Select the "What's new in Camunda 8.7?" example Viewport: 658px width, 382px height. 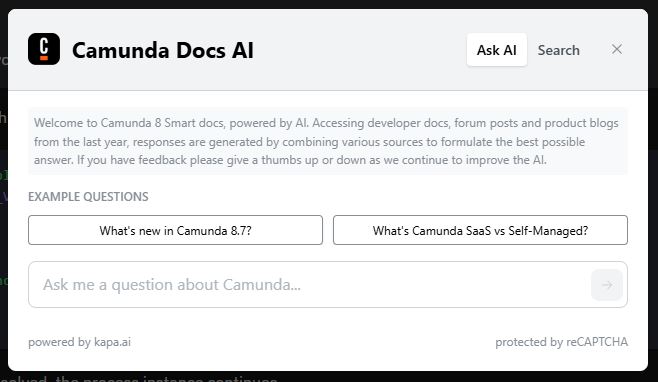click(x=175, y=230)
